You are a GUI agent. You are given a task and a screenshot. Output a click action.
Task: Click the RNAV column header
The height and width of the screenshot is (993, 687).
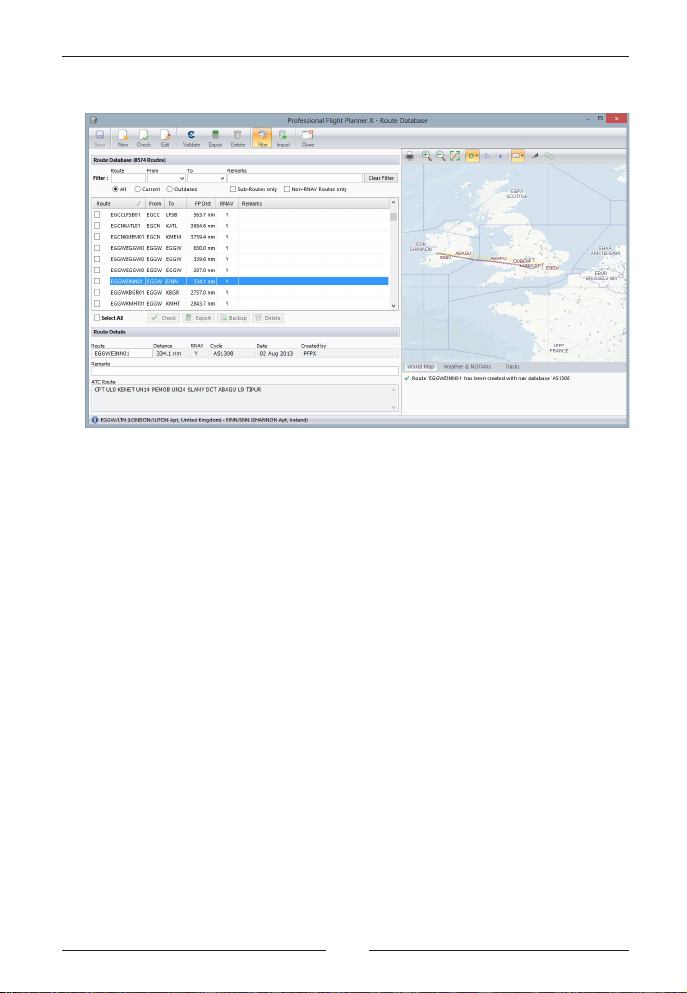point(227,204)
